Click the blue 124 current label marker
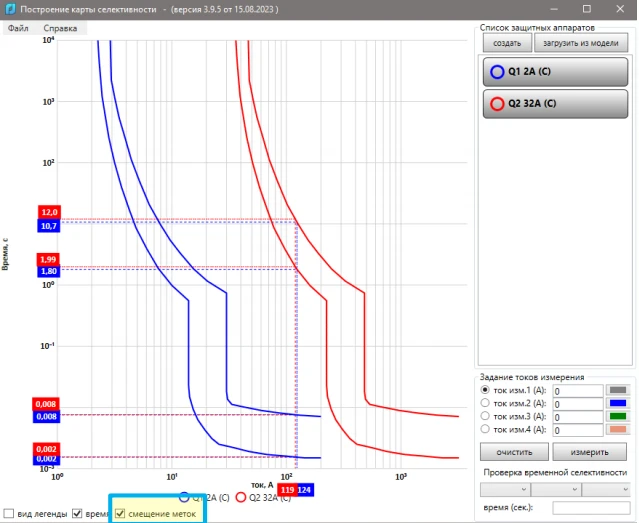639x523 pixels. 304,489
